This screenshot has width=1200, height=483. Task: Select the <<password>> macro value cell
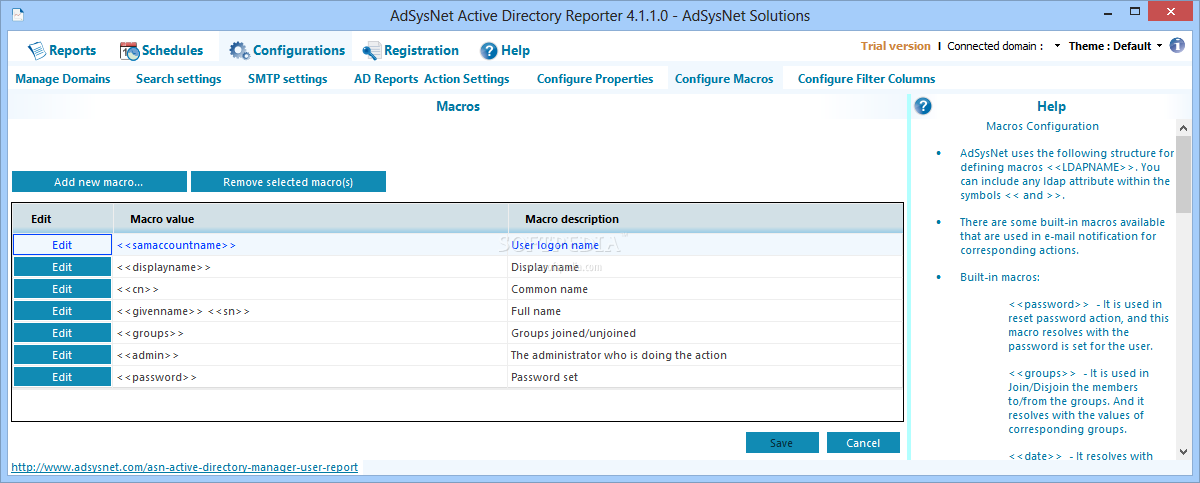[x=310, y=377]
